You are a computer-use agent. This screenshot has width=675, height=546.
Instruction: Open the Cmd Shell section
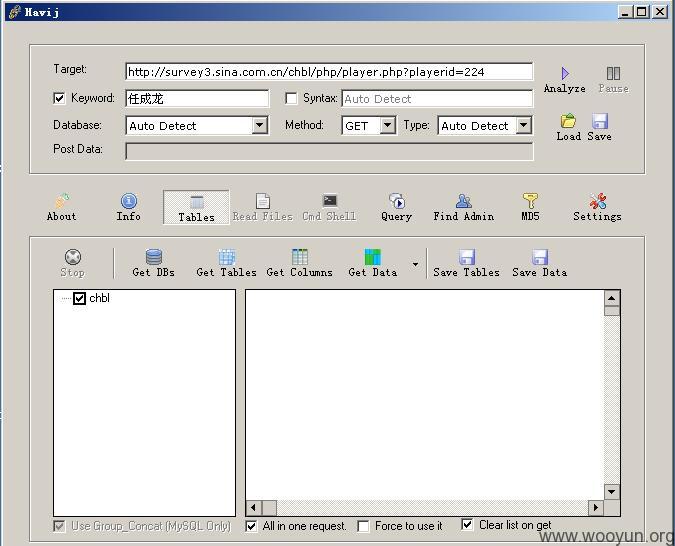pyautogui.click(x=329, y=208)
